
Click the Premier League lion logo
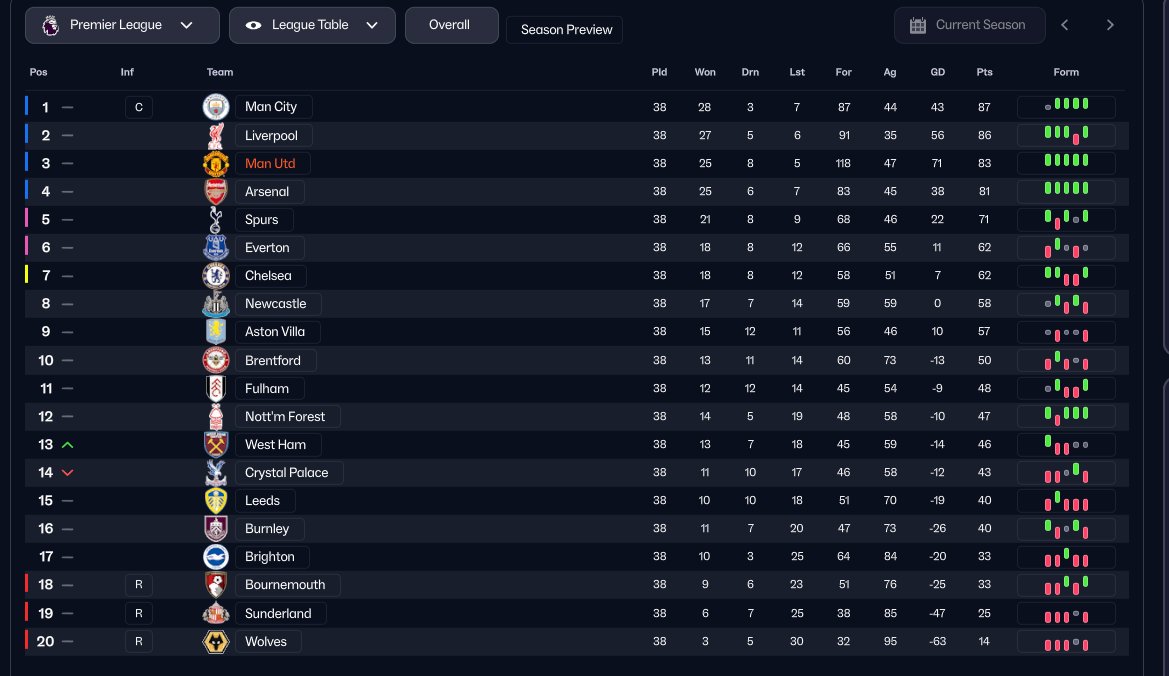[x=50, y=26]
